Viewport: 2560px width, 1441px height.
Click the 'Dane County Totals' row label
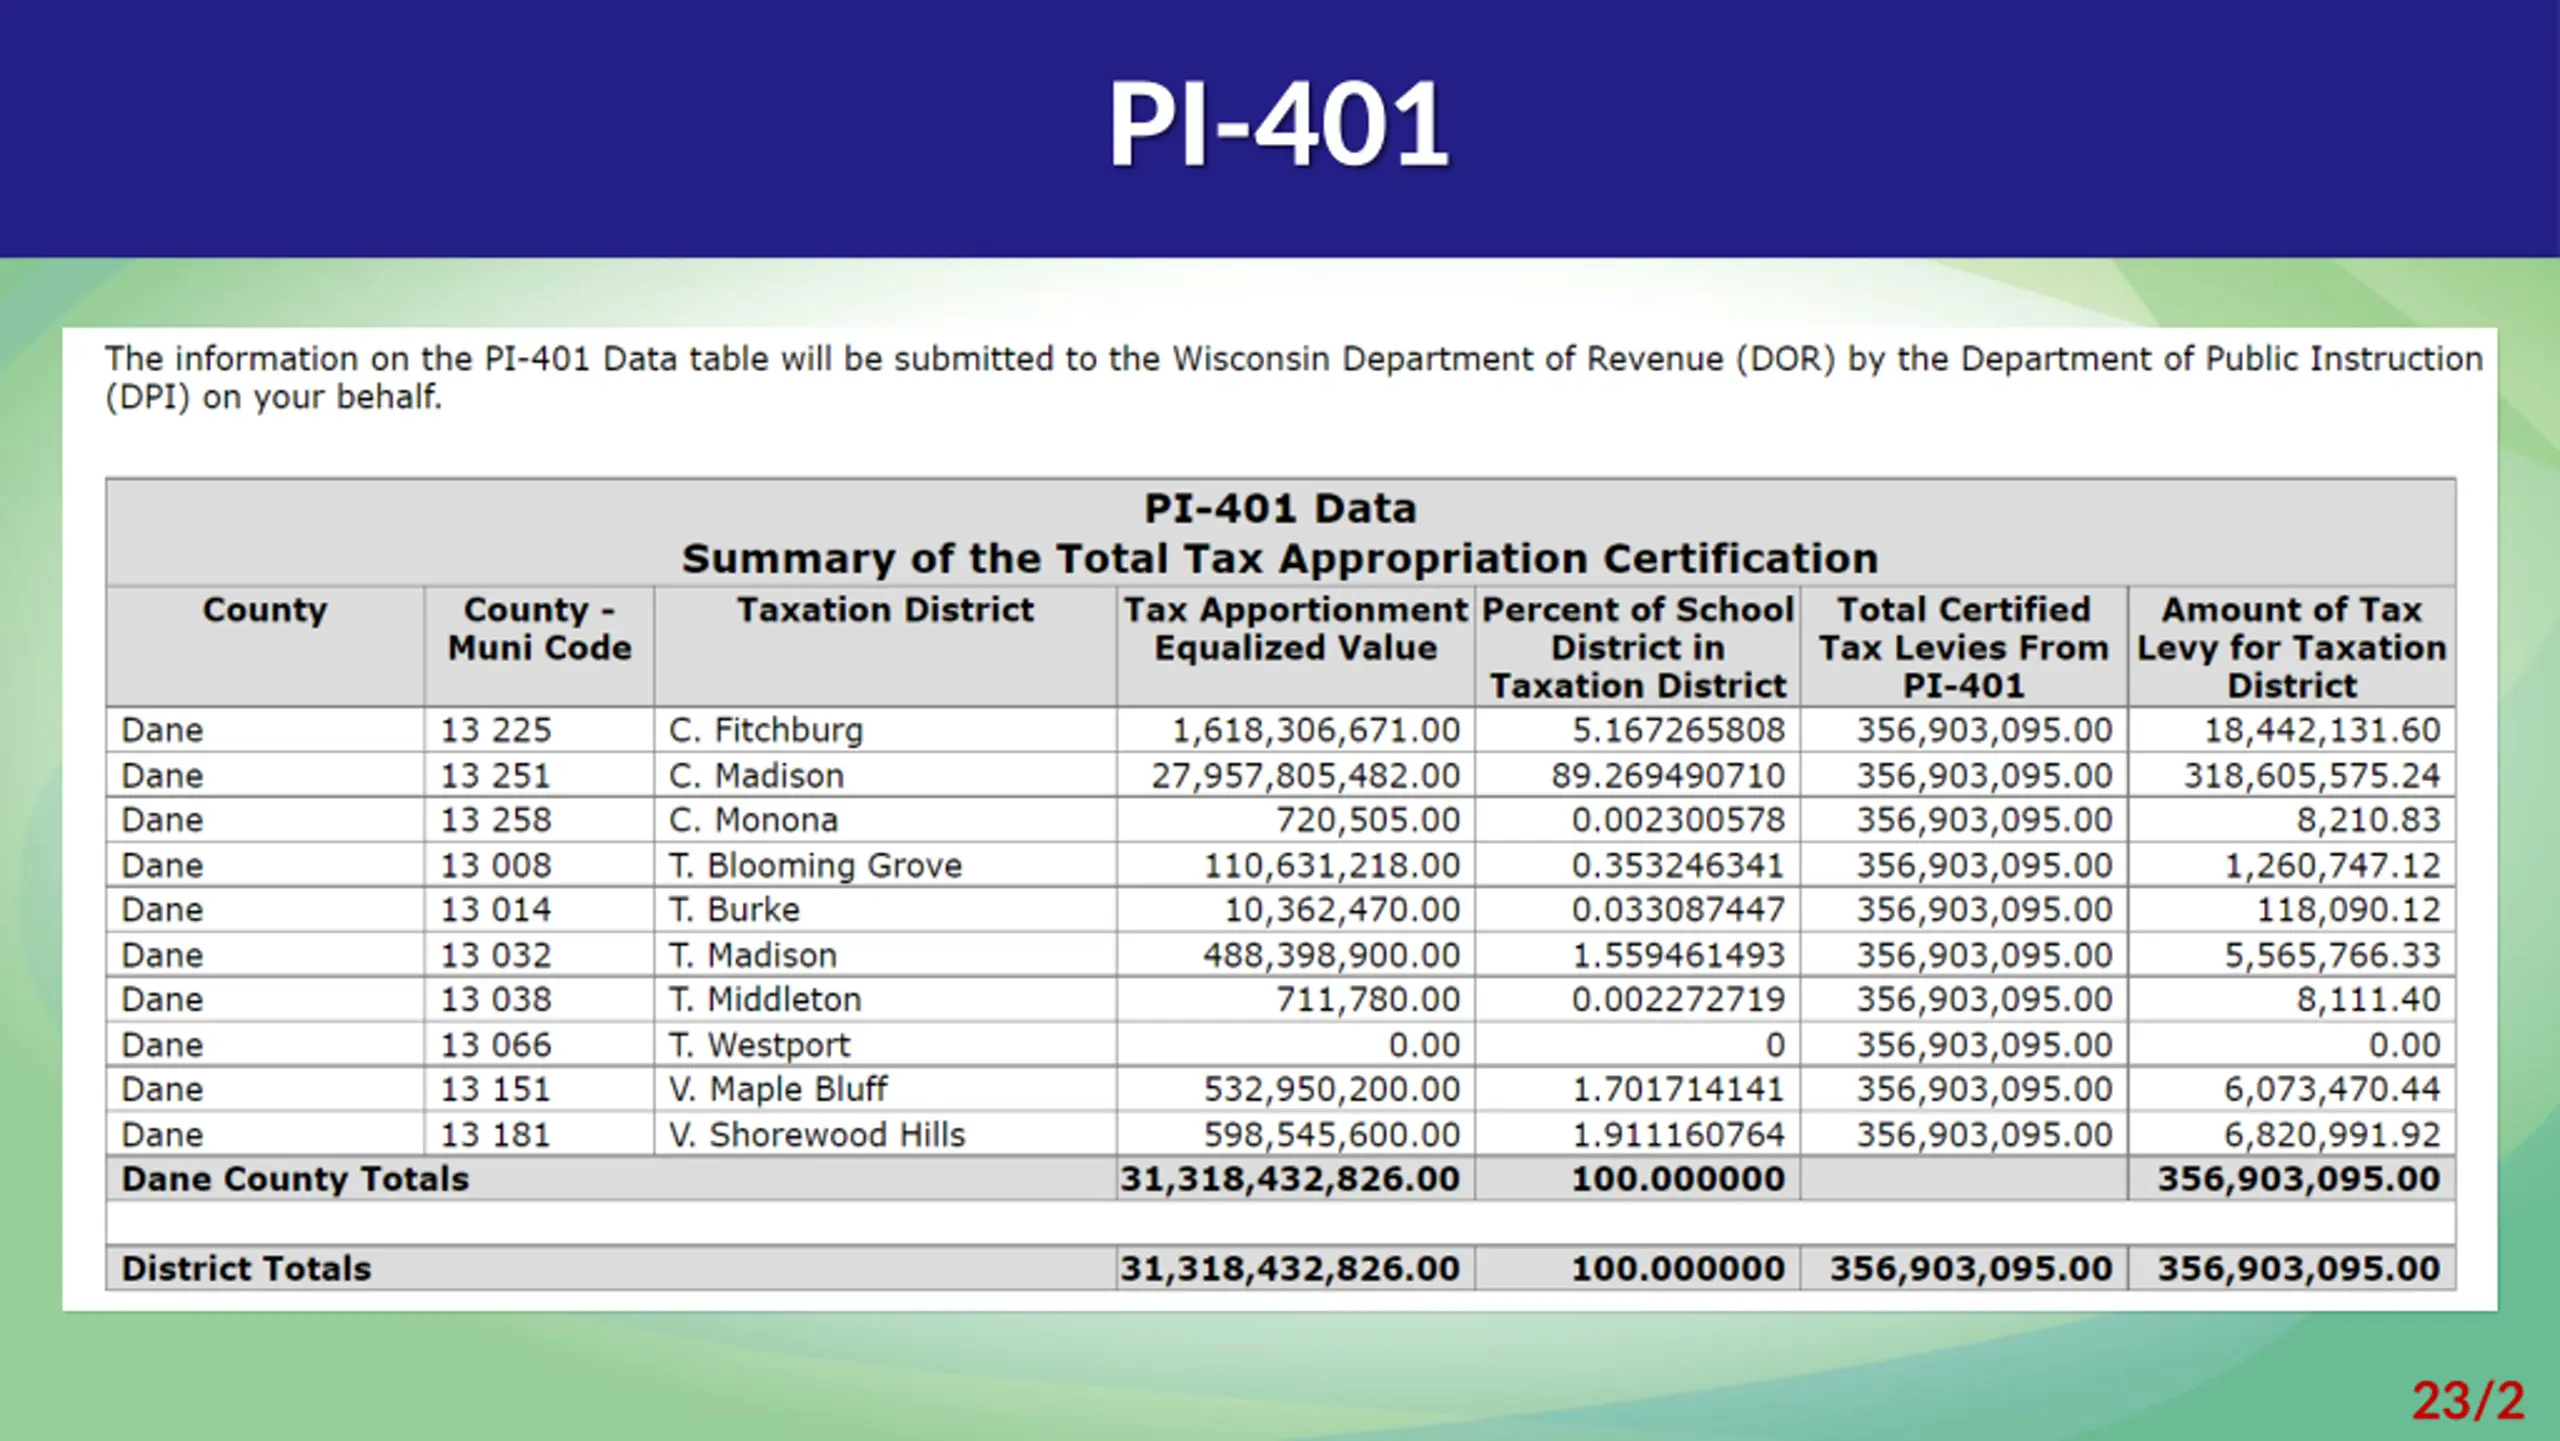coord(295,1179)
